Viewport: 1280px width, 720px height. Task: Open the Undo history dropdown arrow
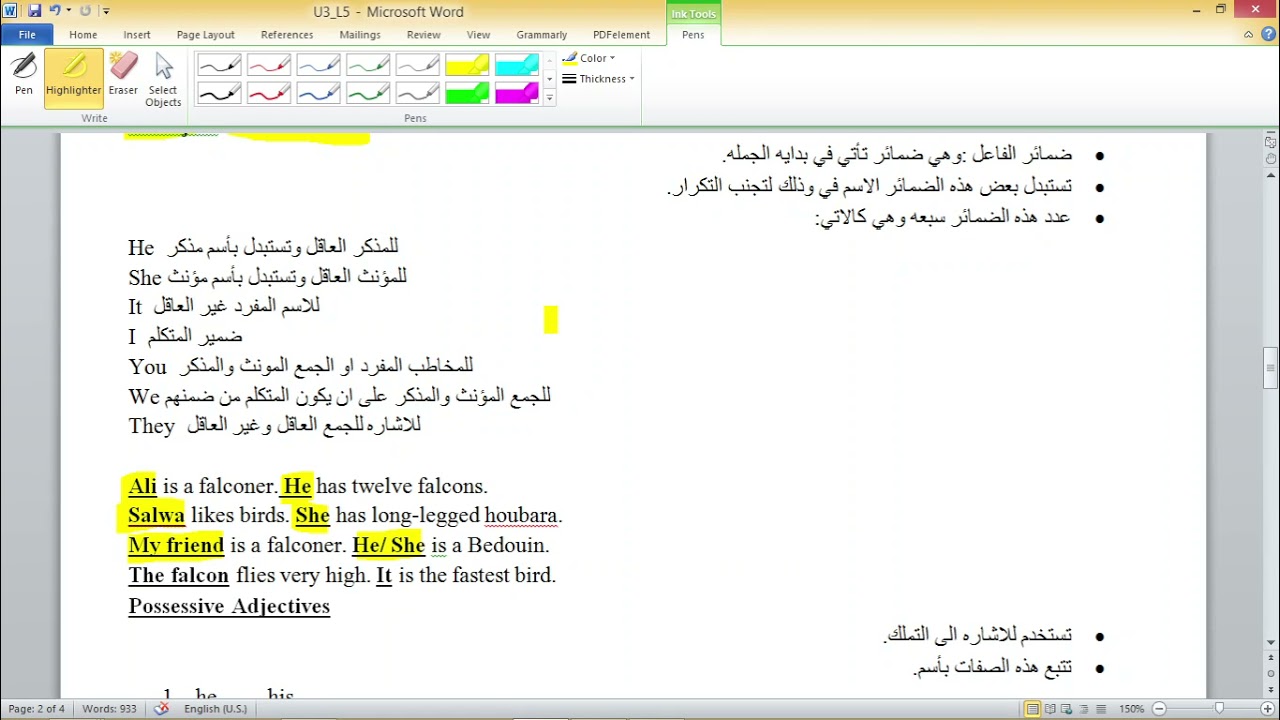point(68,11)
